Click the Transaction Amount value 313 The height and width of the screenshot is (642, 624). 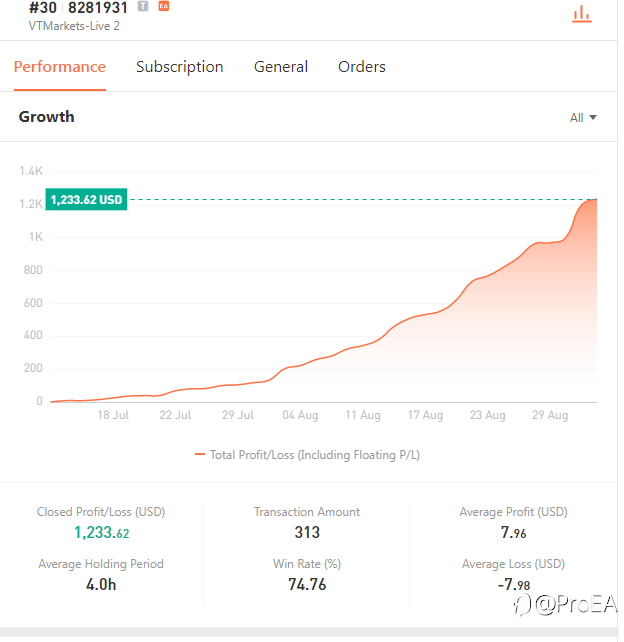click(x=307, y=533)
